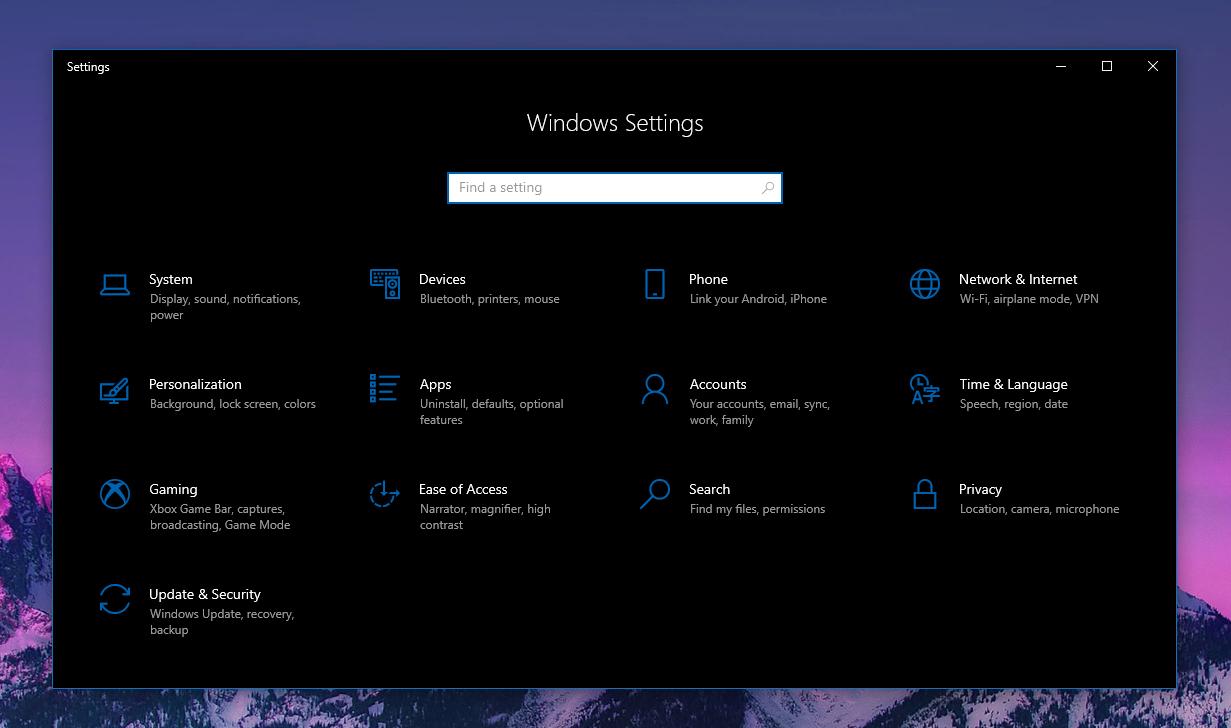Image resolution: width=1231 pixels, height=728 pixels.
Task: Open the Time & Language icon
Action: [x=925, y=389]
